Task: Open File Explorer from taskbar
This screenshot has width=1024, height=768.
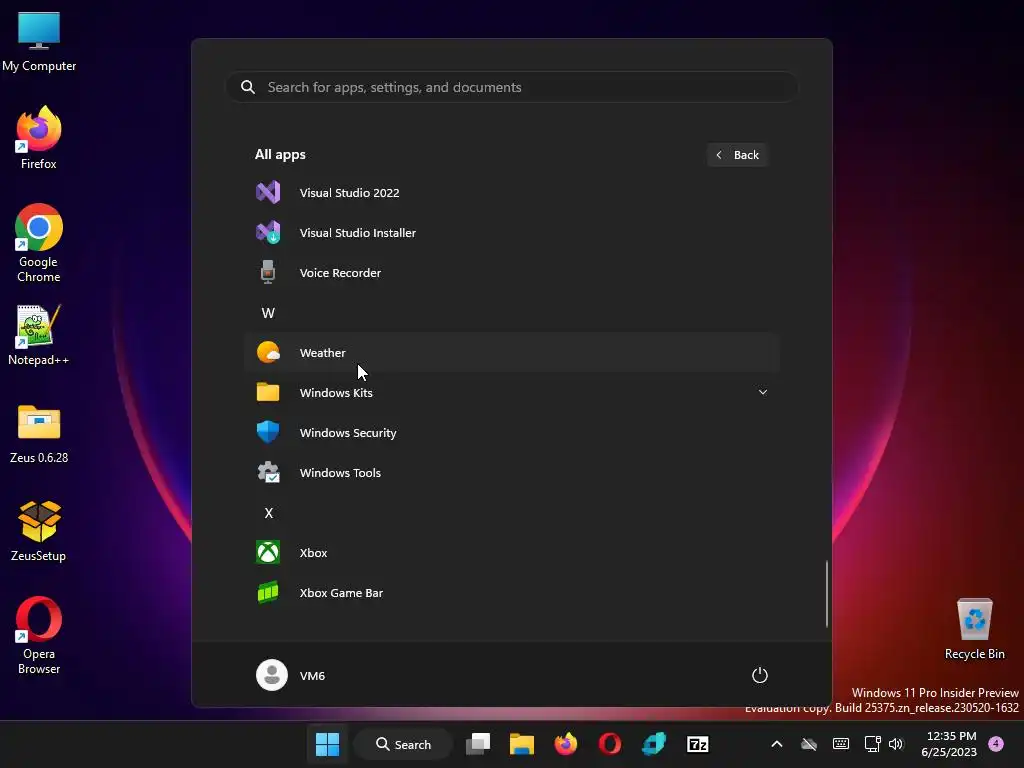Action: [x=522, y=744]
